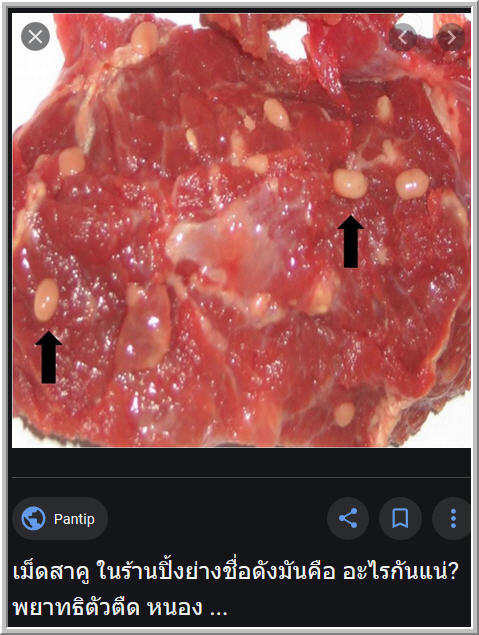Select the cyst above right black arrow
479x635 pixels.
pyautogui.click(x=350, y=183)
